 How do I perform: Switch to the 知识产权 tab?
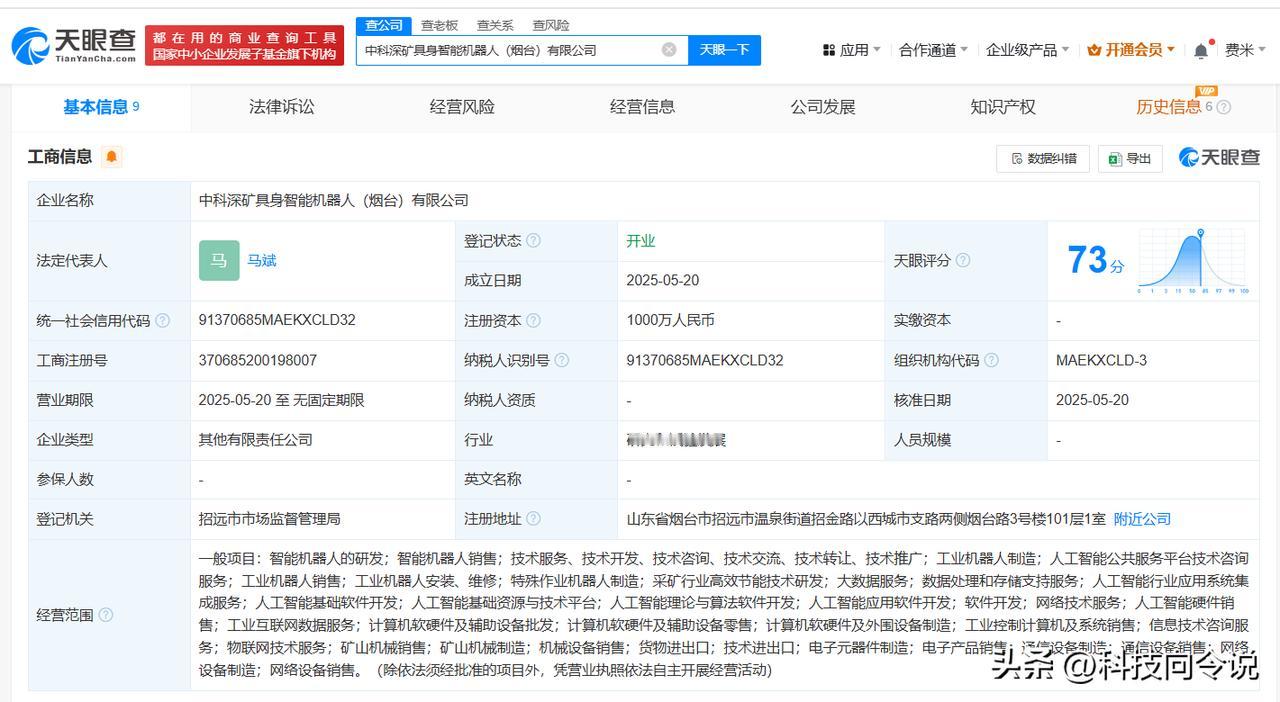tap(1003, 107)
